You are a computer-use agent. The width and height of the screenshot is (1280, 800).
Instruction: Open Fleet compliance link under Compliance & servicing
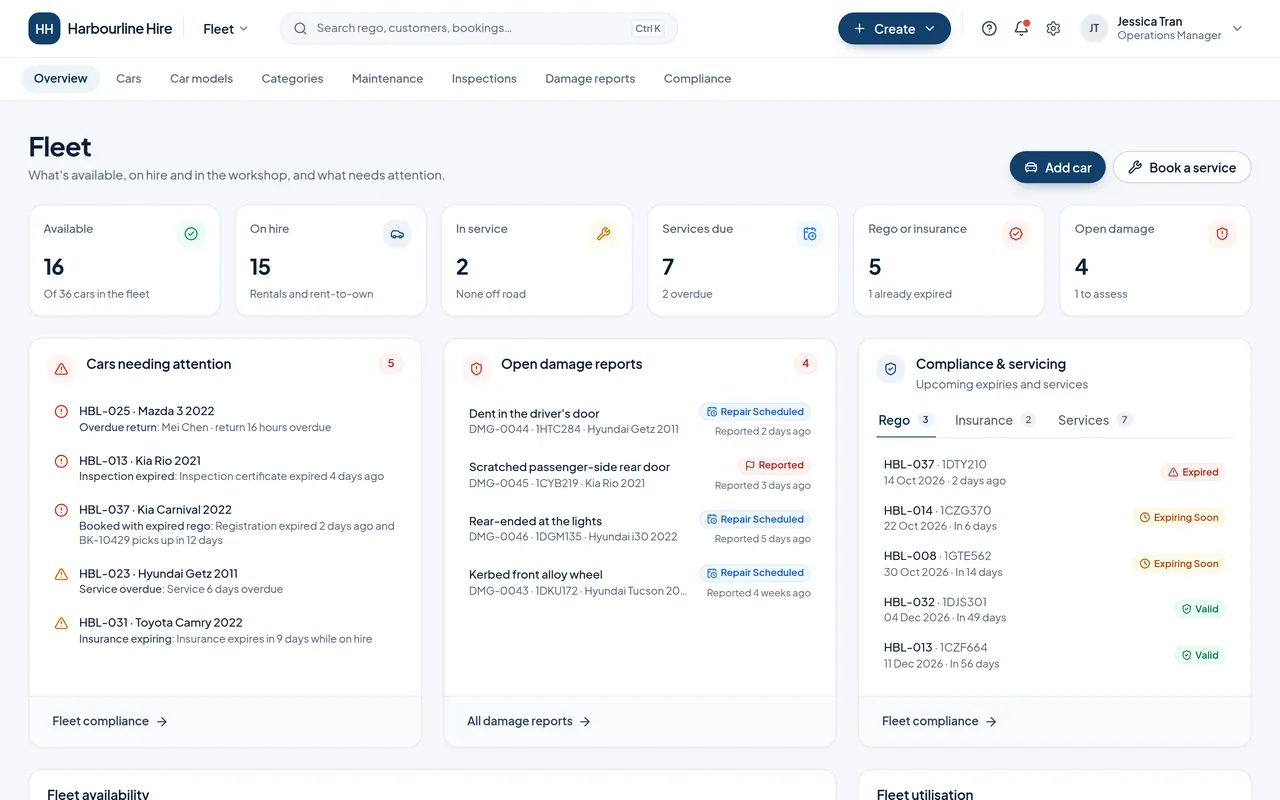940,721
